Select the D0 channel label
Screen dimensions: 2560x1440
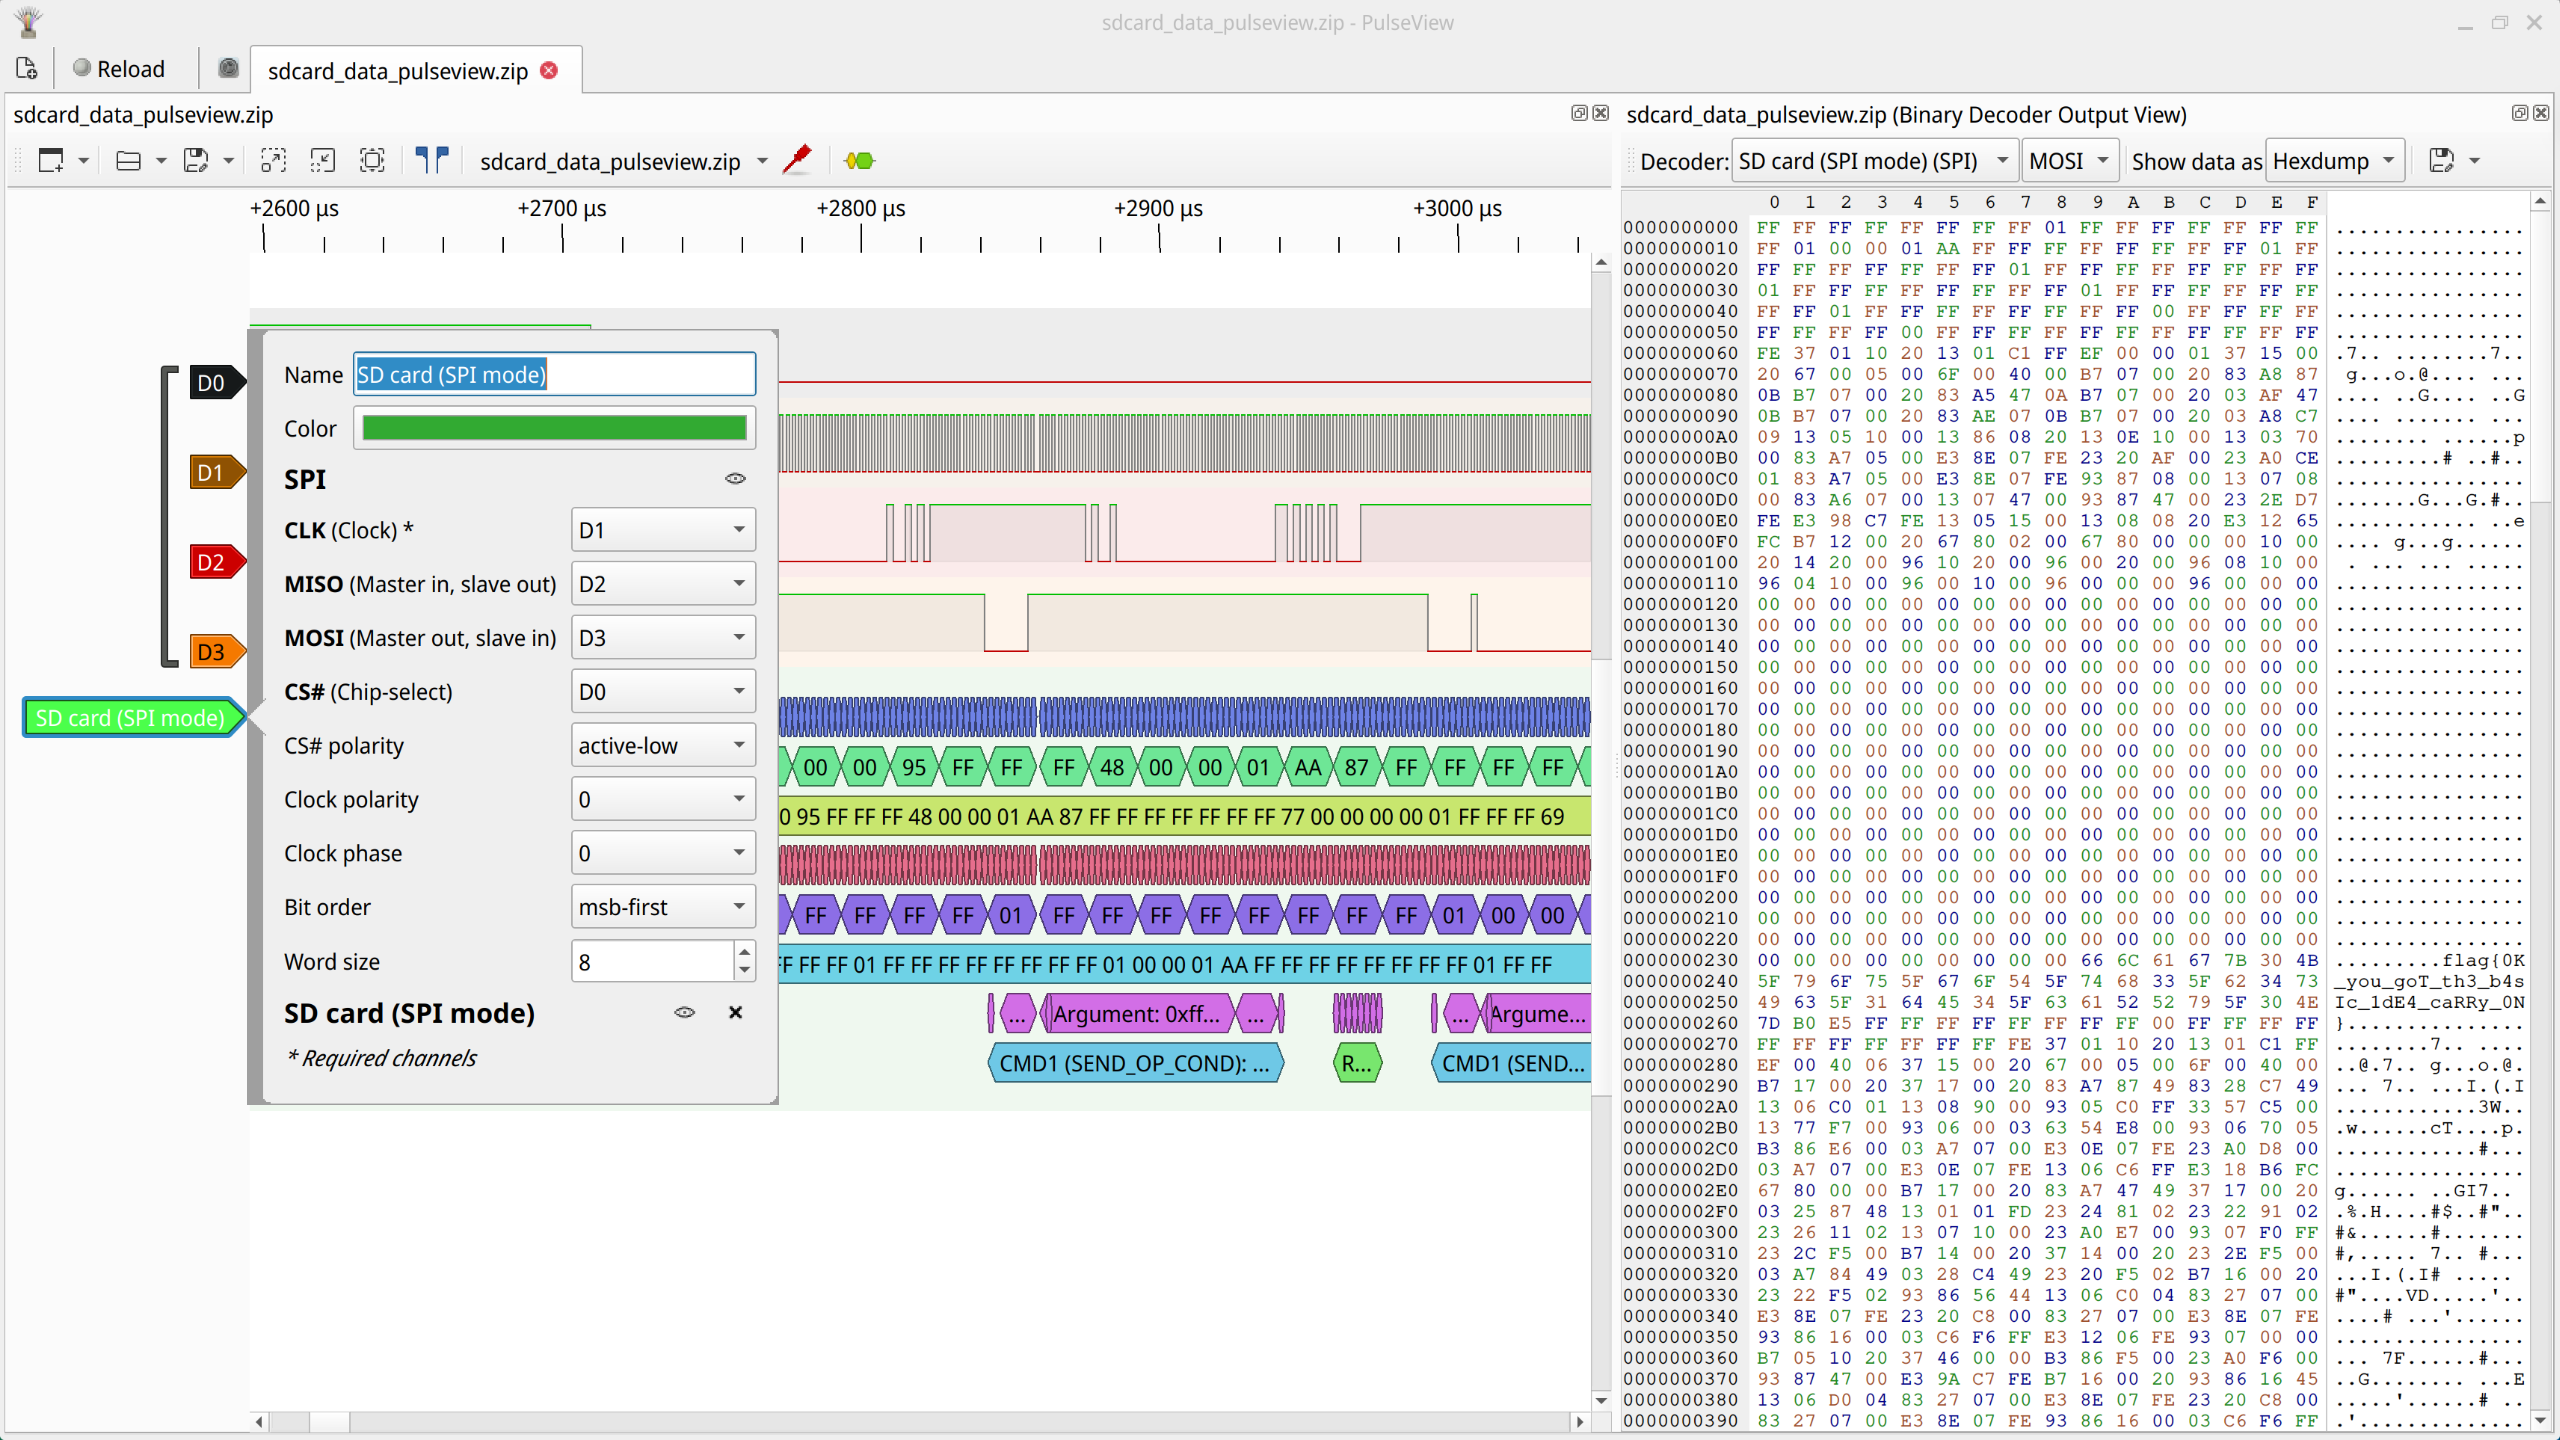217,383
